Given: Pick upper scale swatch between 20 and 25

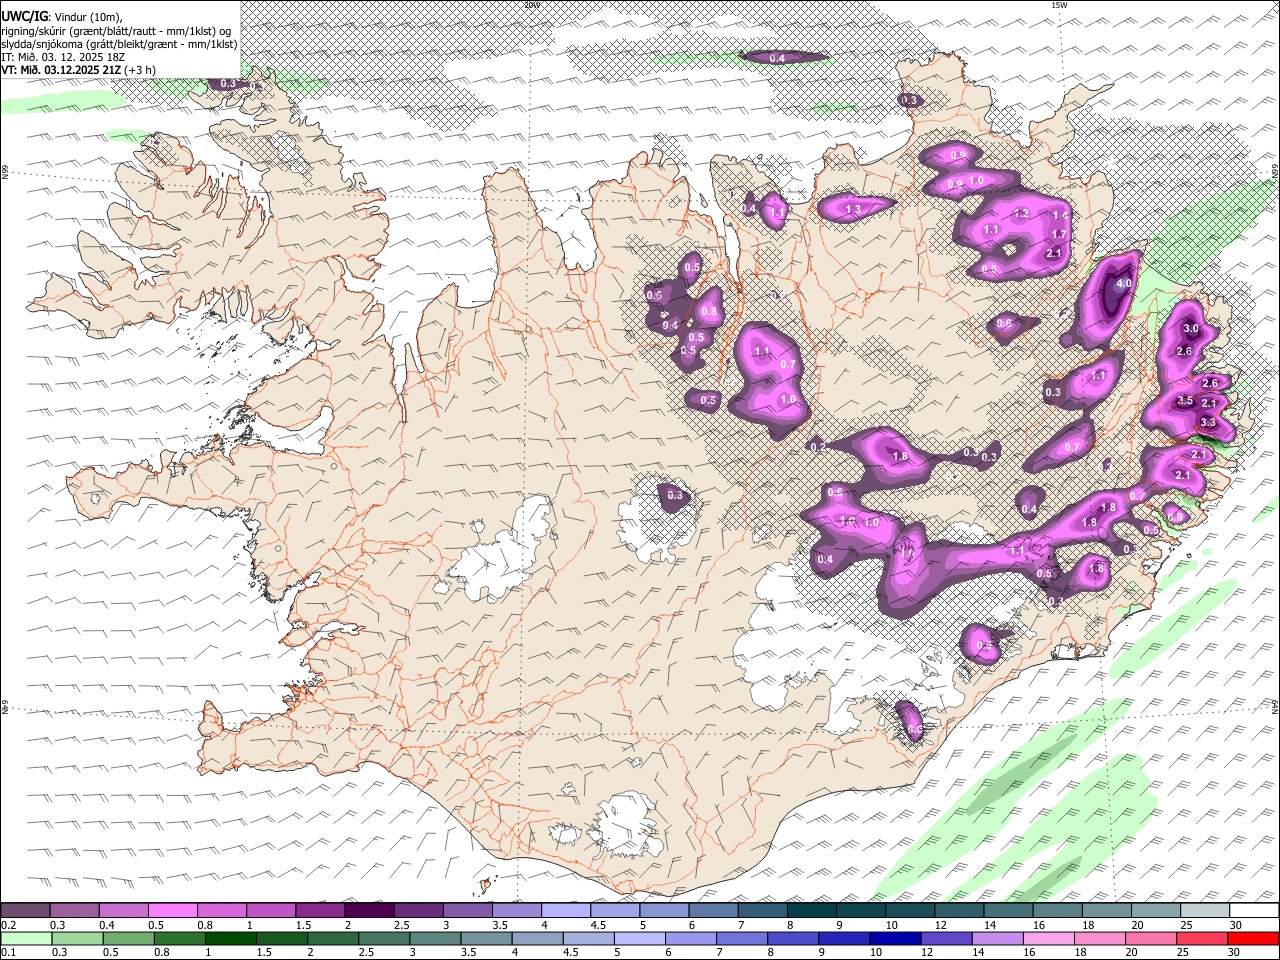Looking at the screenshot, I should point(1156,911).
